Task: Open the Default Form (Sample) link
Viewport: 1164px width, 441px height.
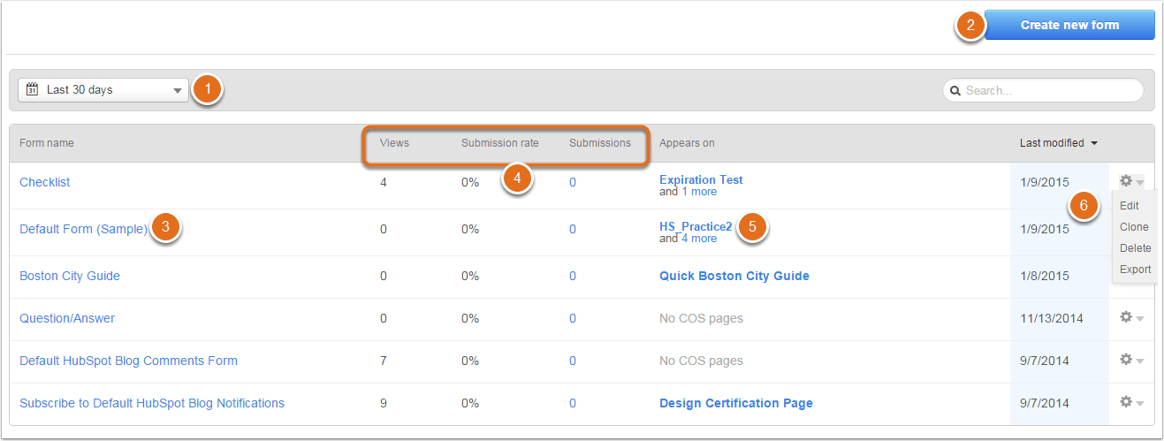Action: (84, 229)
